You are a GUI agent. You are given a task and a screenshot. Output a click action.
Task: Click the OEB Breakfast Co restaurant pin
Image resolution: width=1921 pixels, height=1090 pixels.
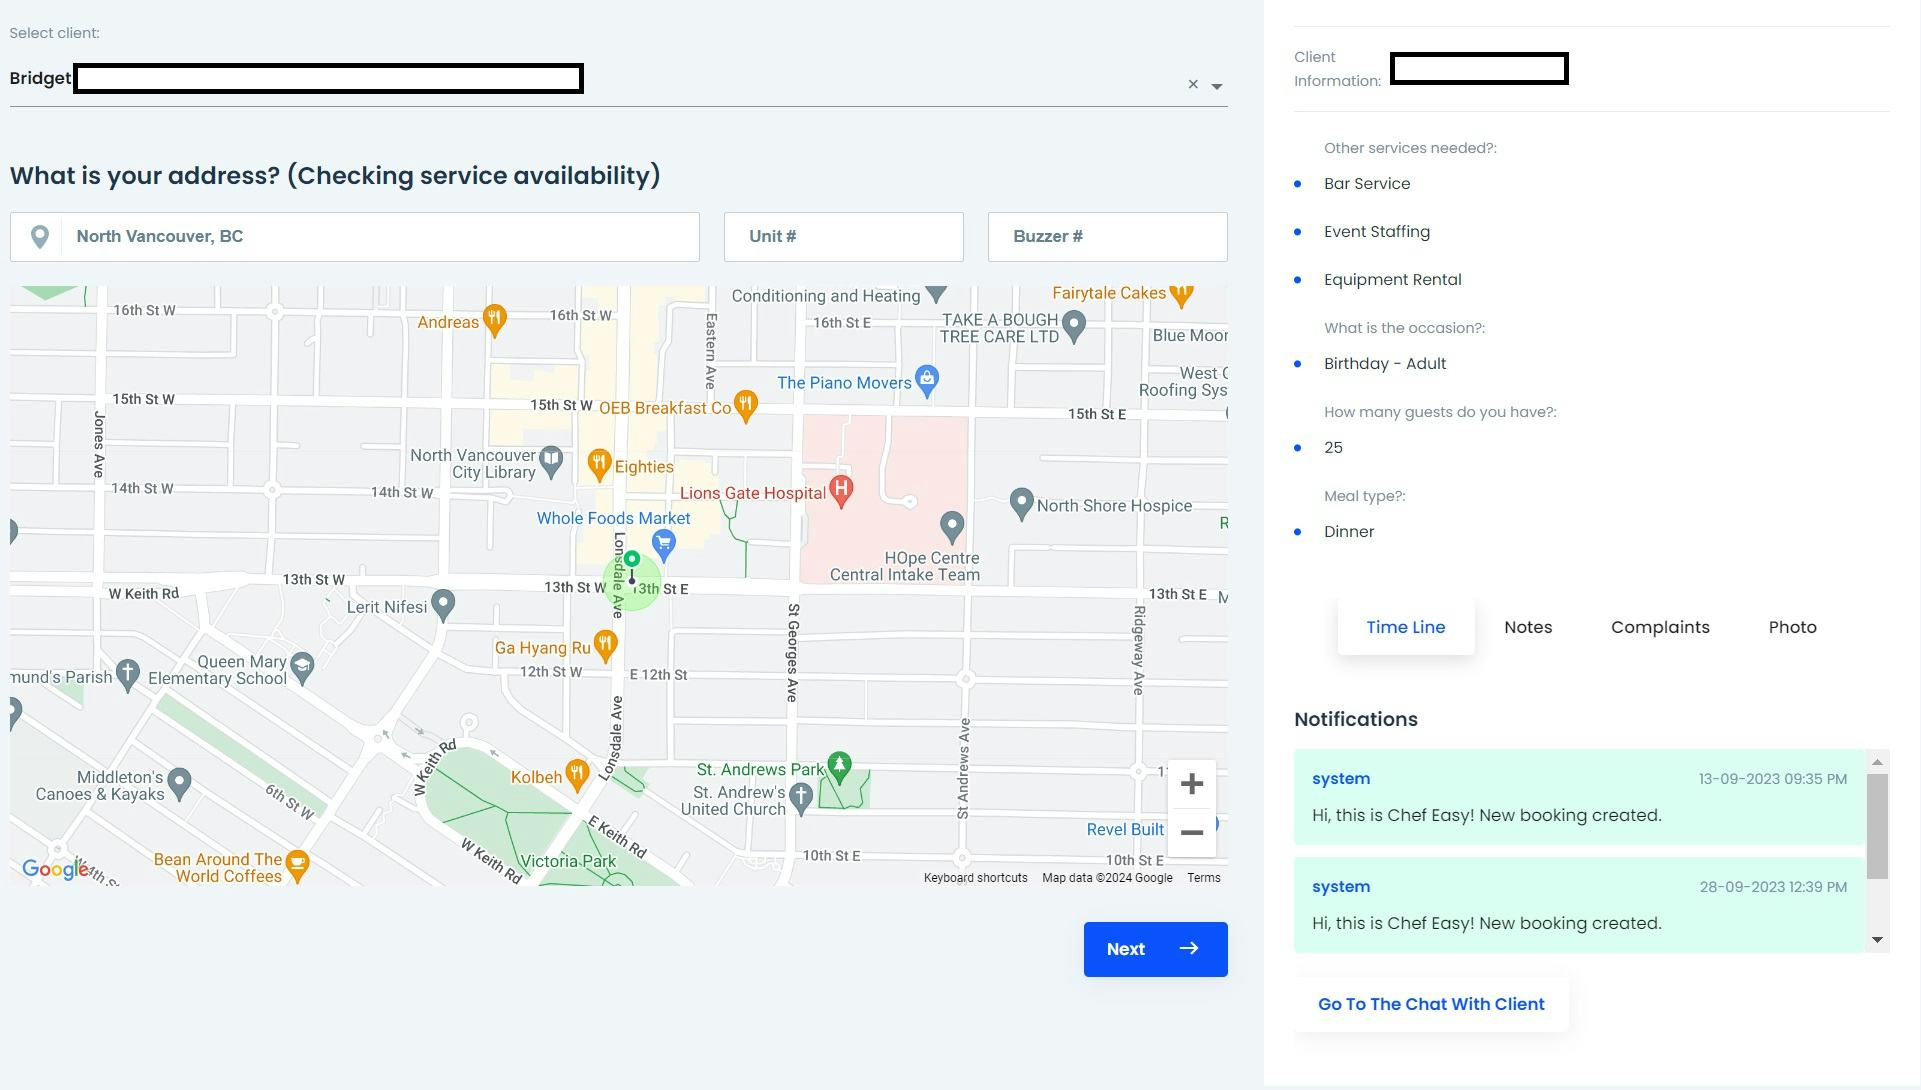[745, 405]
